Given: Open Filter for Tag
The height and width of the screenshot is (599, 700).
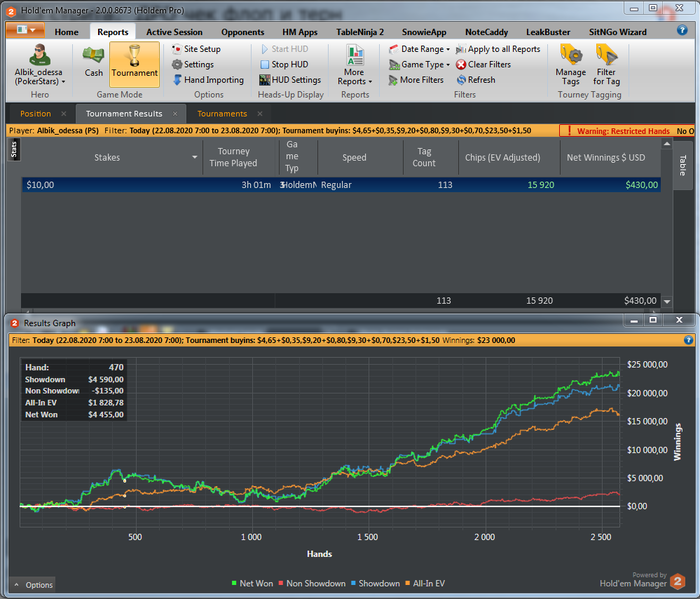Looking at the screenshot, I should (x=606, y=65).
